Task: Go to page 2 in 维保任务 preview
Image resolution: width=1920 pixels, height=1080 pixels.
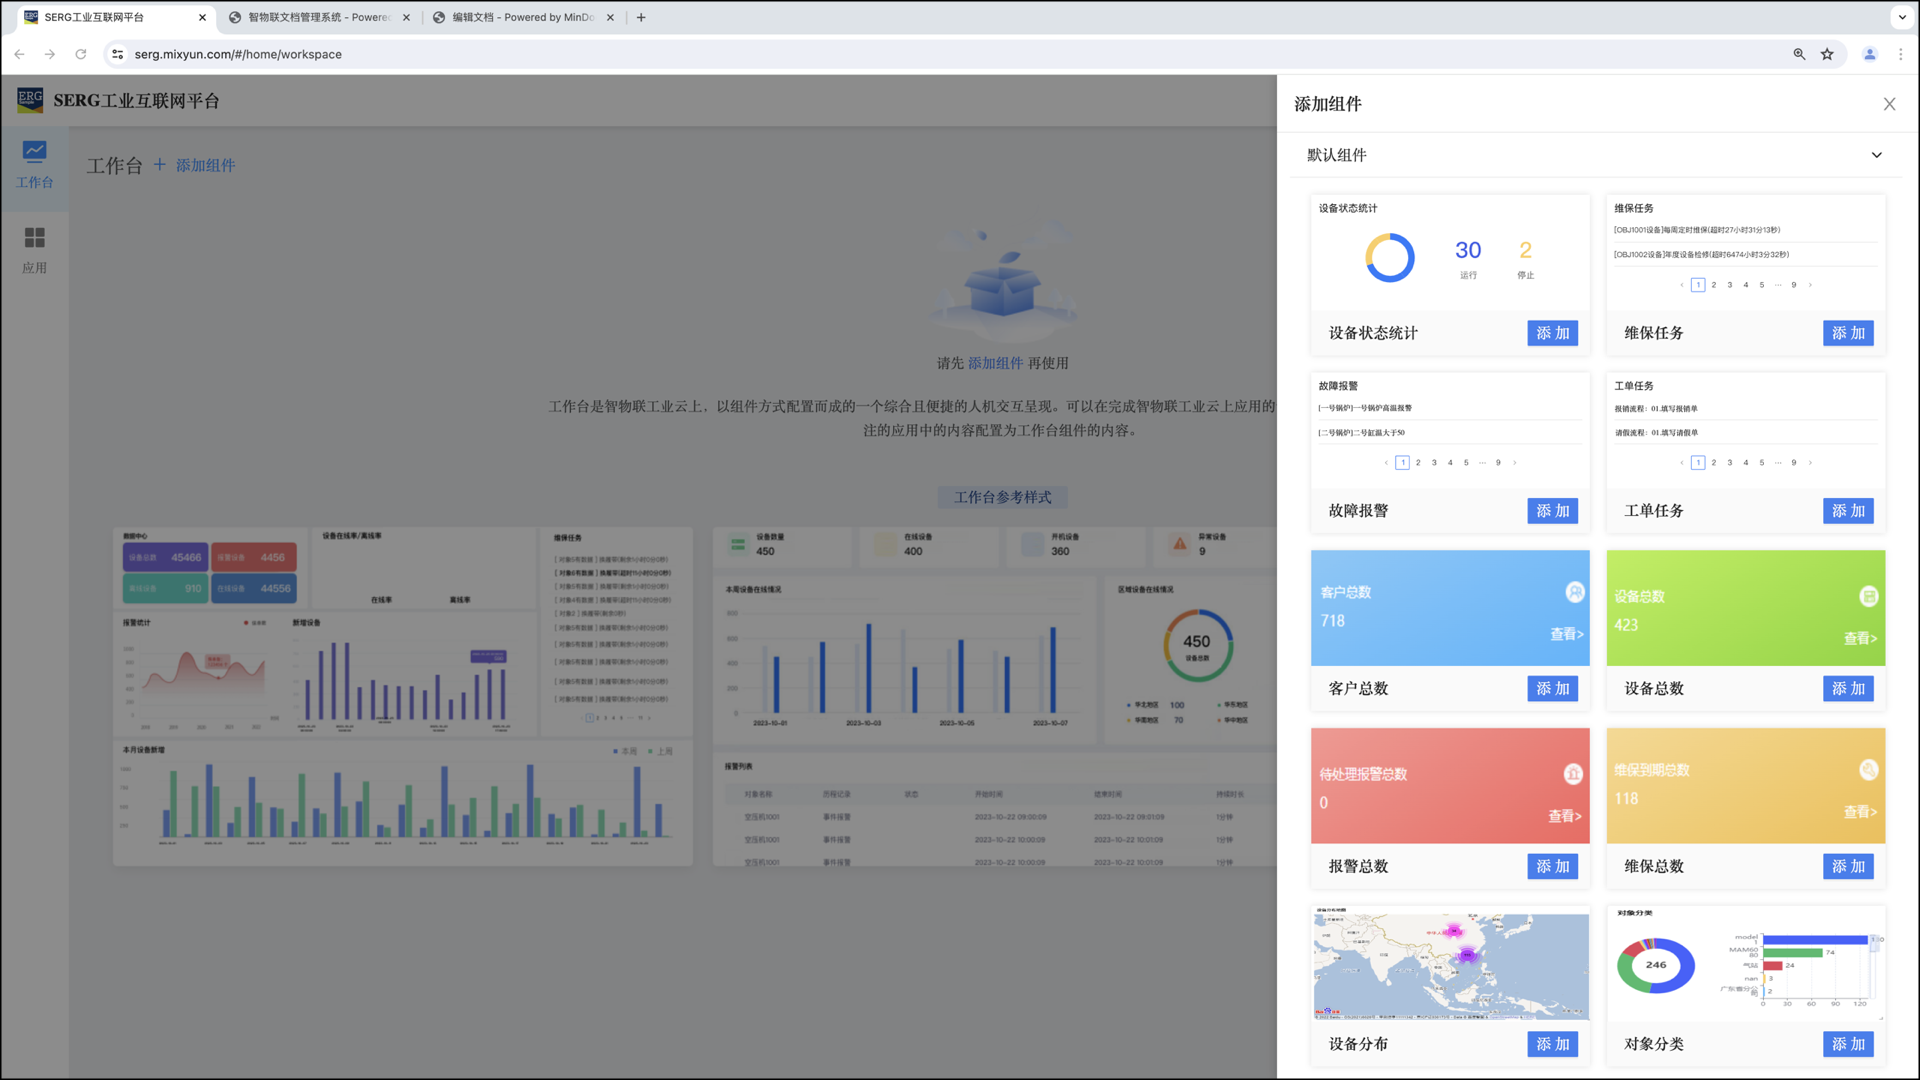Action: pos(1714,285)
